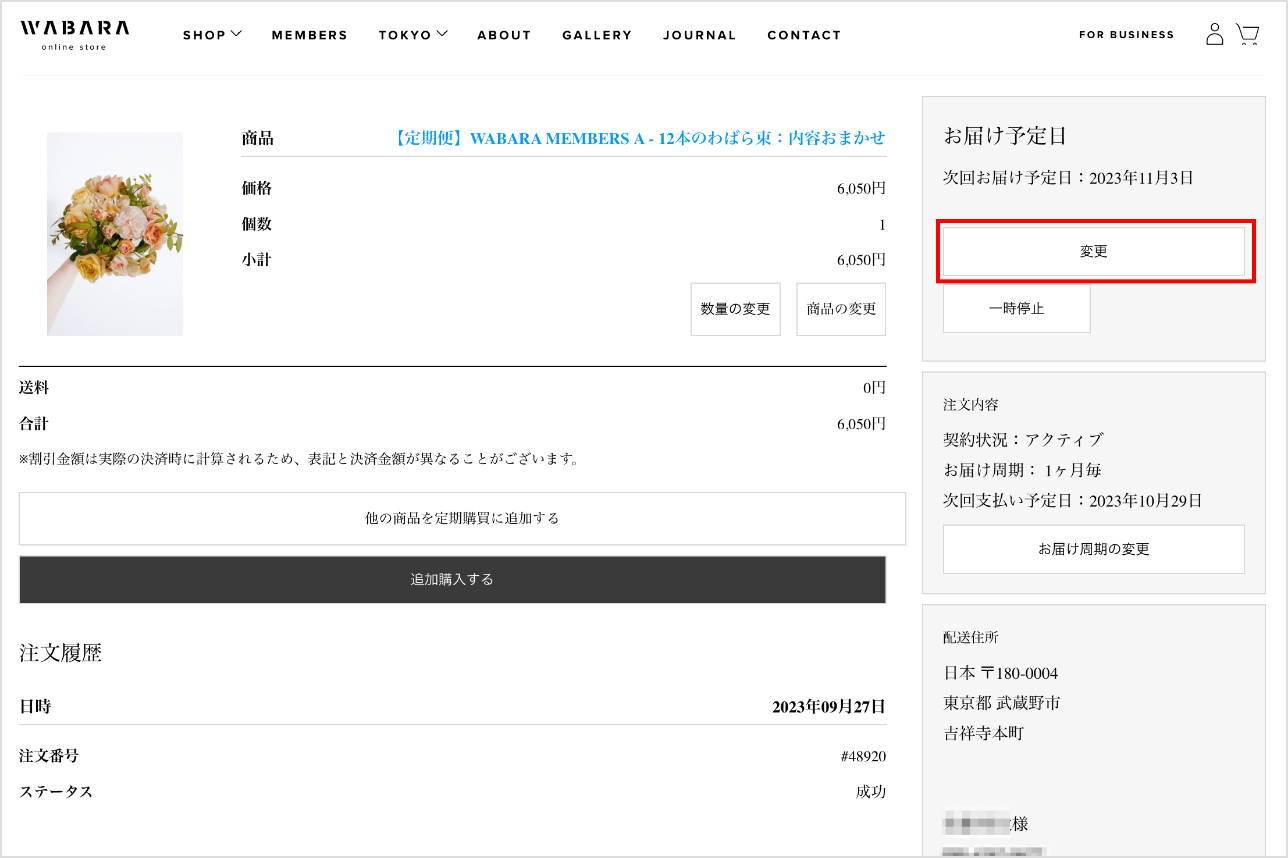Expand the SHOP dropdown menu

click(212, 35)
